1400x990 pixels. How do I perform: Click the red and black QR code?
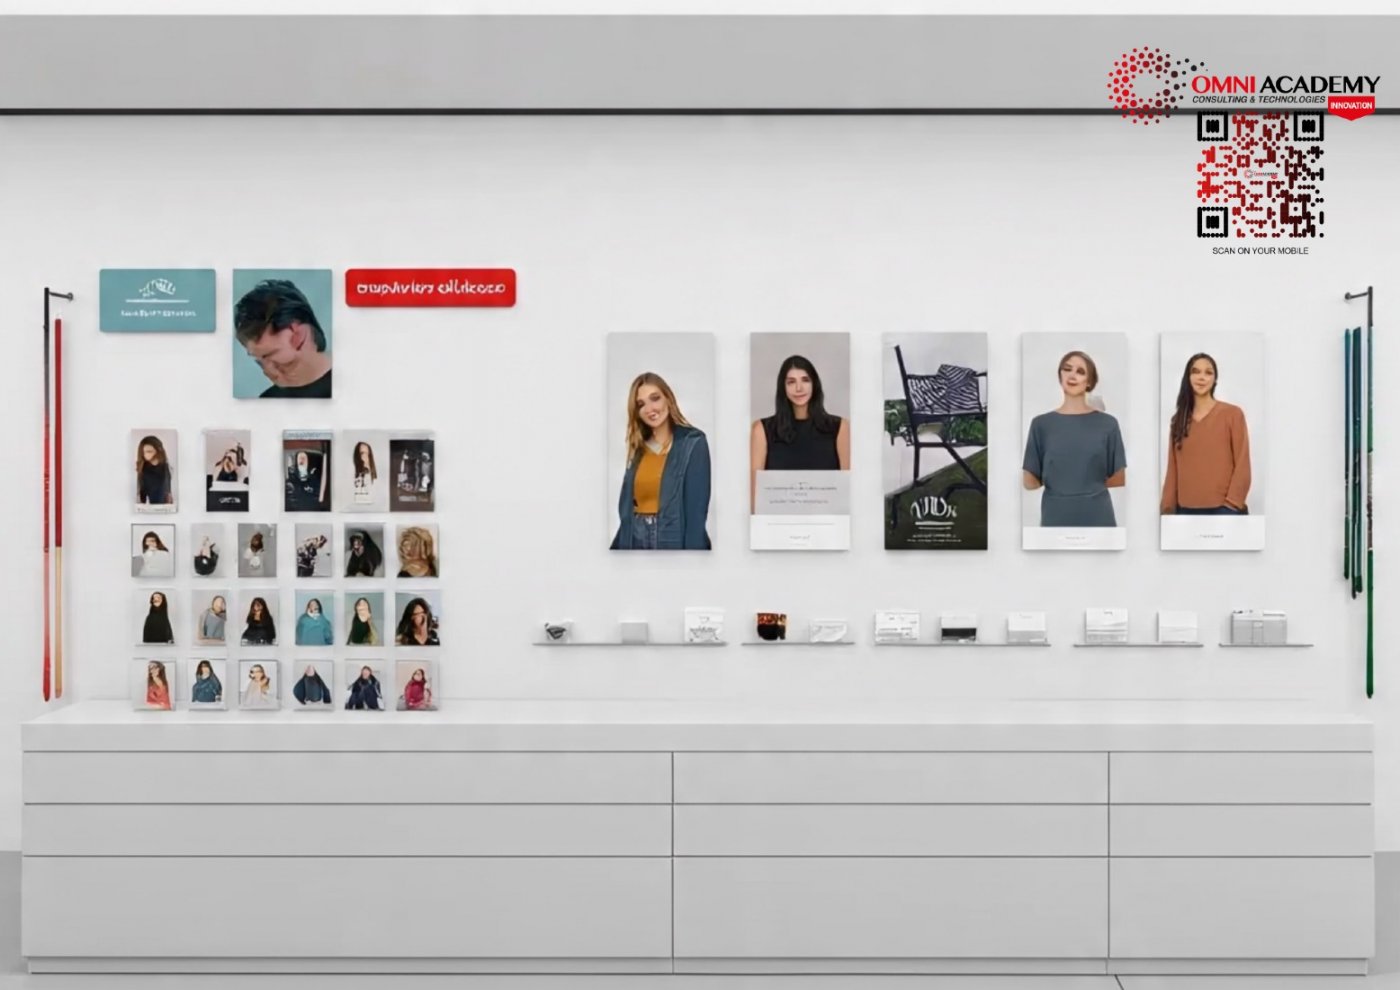pyautogui.click(x=1260, y=175)
